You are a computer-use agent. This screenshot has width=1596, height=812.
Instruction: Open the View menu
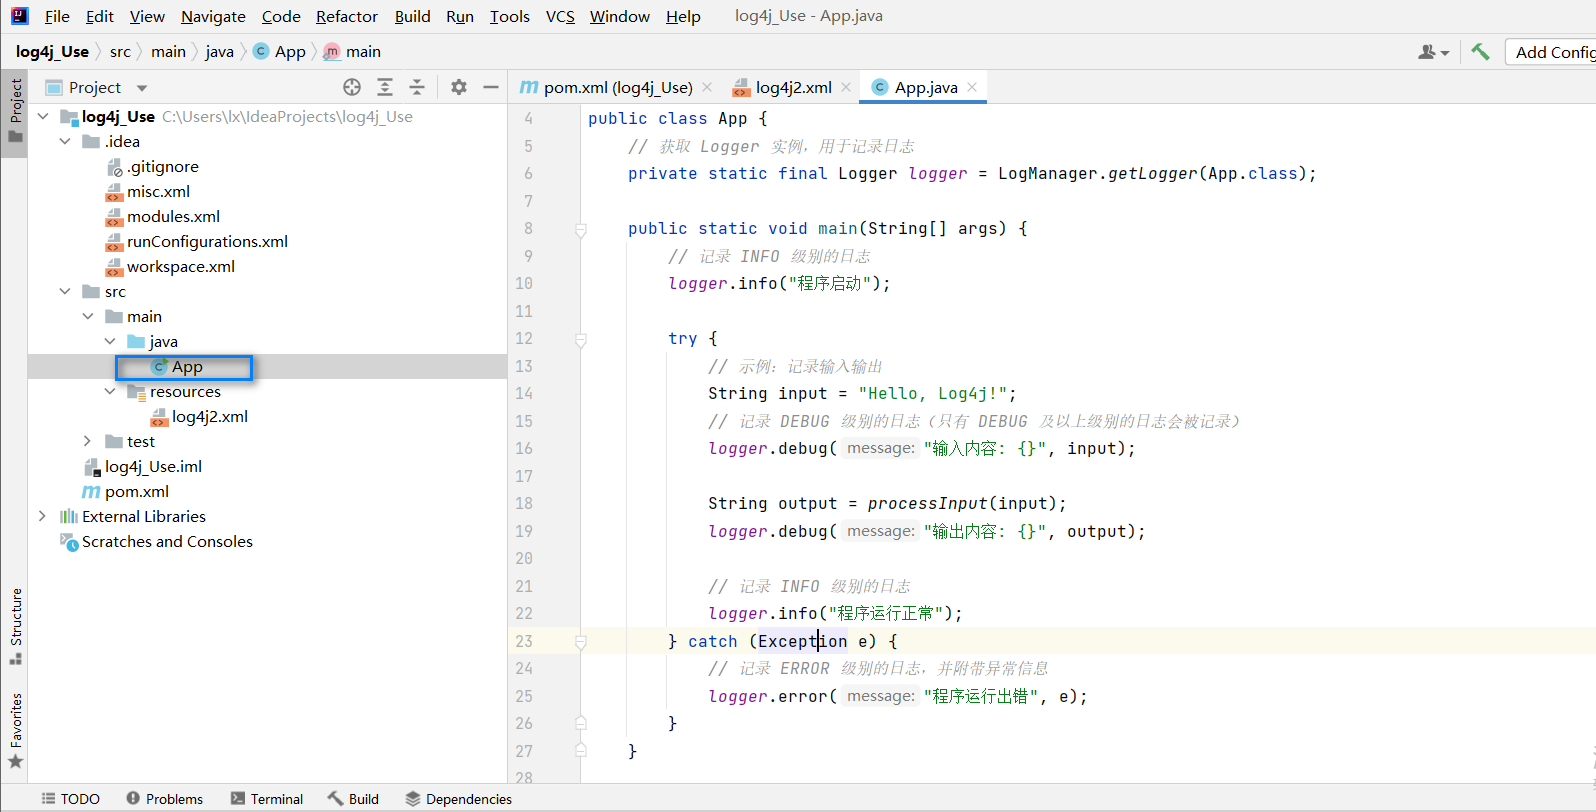tap(147, 16)
